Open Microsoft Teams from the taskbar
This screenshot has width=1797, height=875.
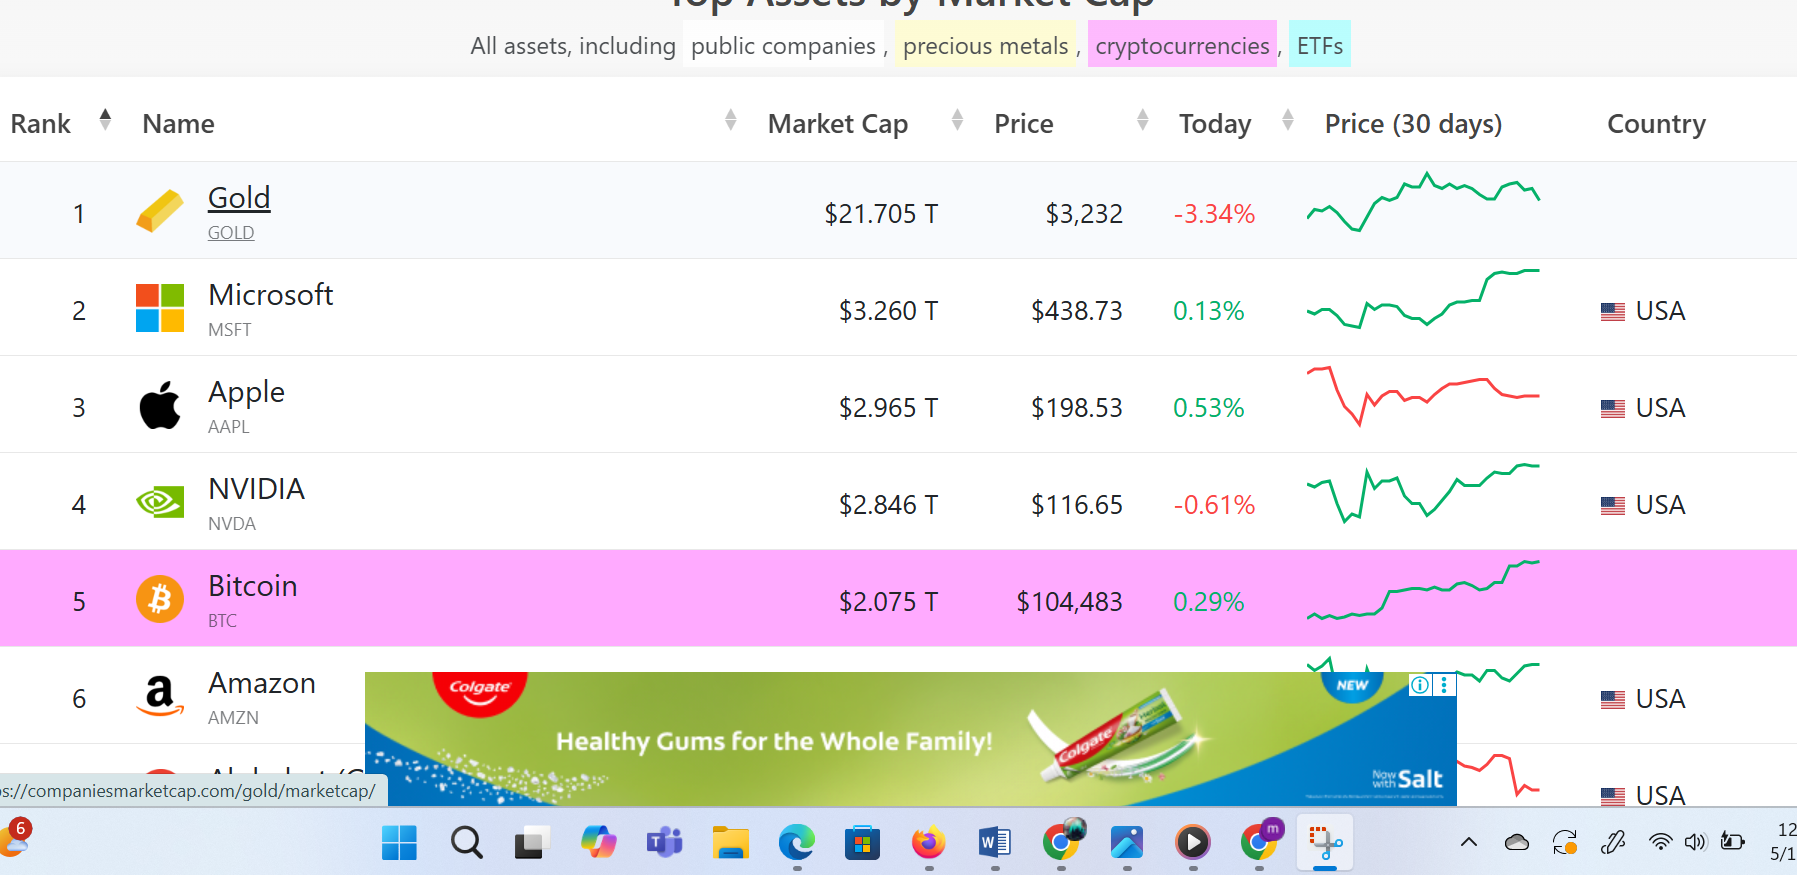pos(664,843)
